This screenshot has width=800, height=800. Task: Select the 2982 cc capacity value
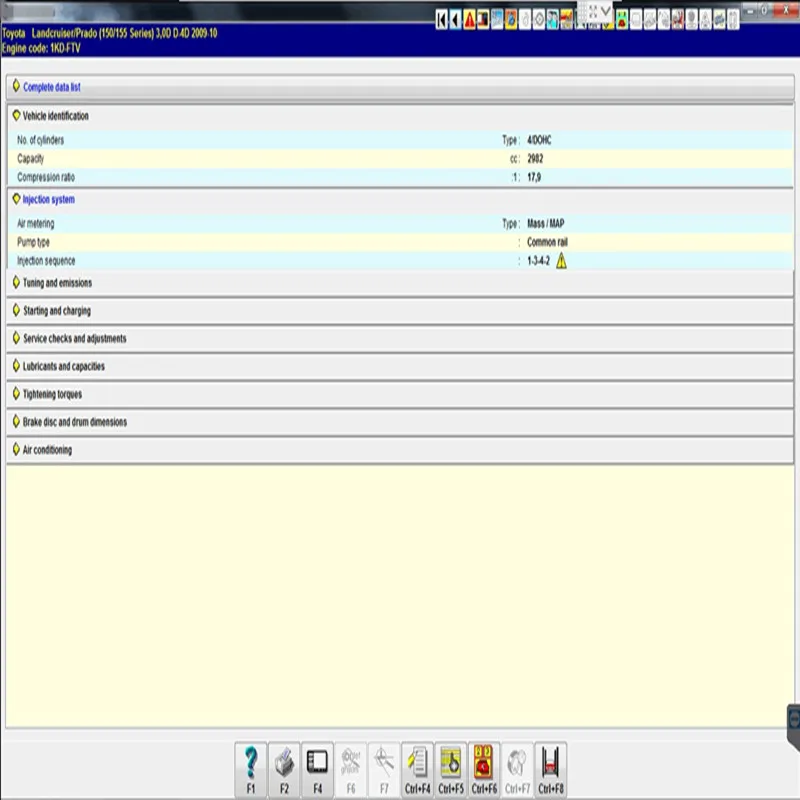pyautogui.click(x=535, y=159)
